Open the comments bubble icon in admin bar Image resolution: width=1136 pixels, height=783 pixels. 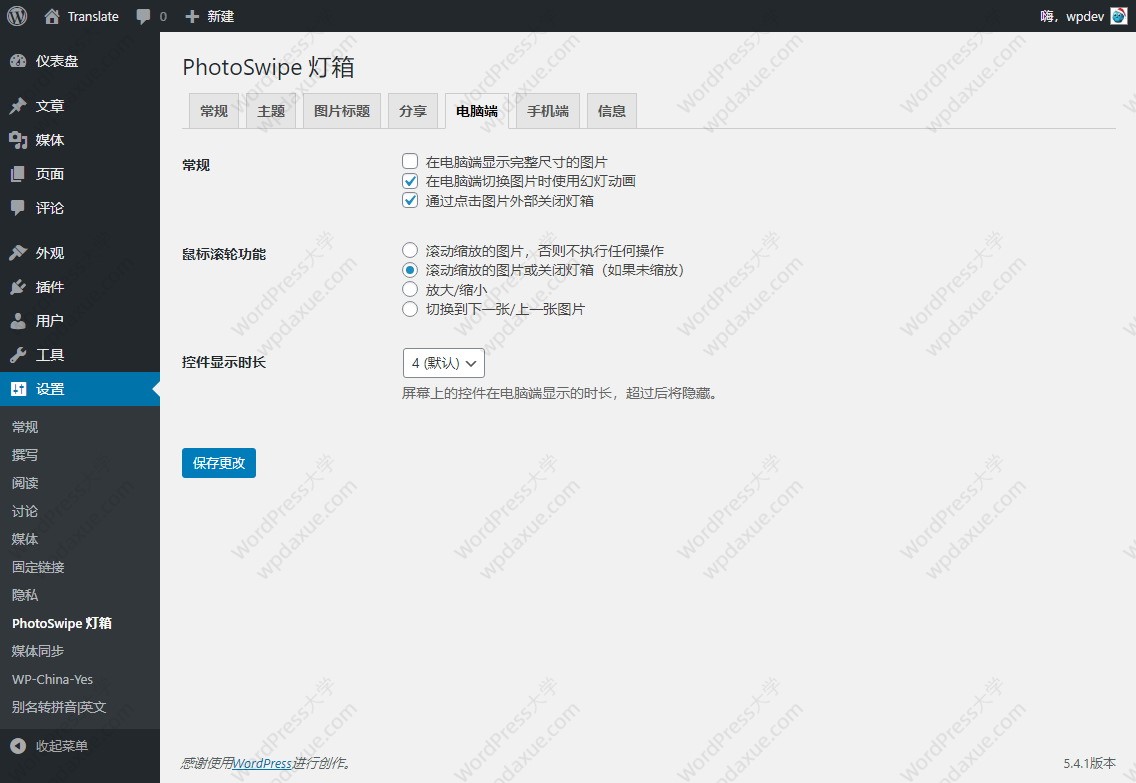(x=144, y=17)
